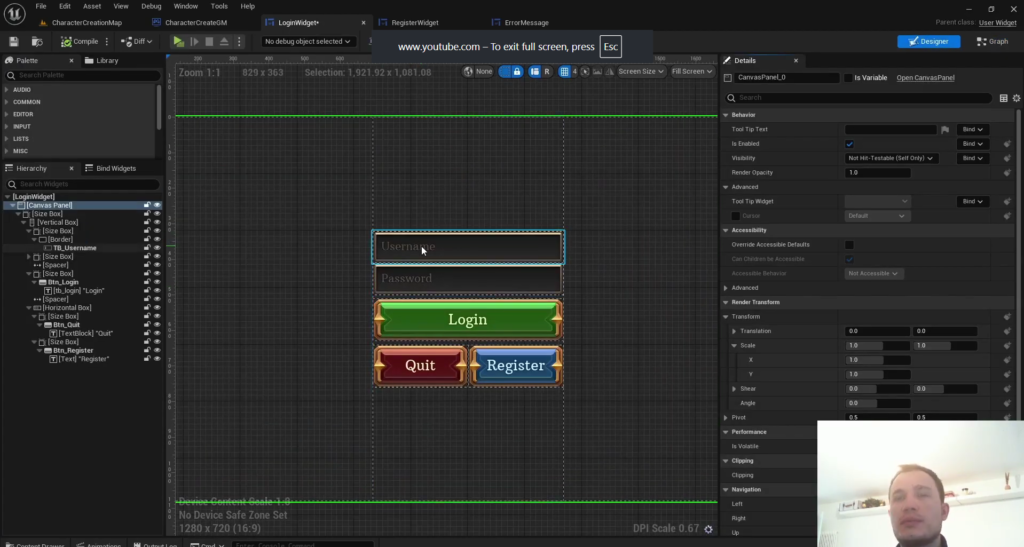Open the Diff dropdown

137,42
